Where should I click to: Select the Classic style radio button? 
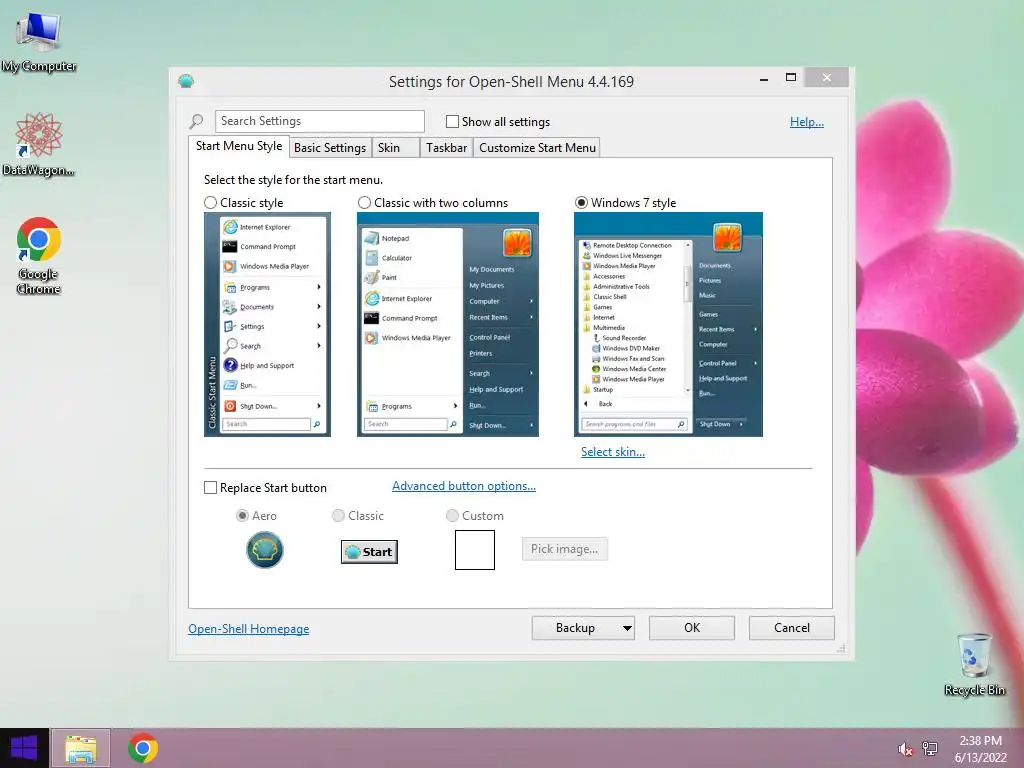(x=210, y=202)
